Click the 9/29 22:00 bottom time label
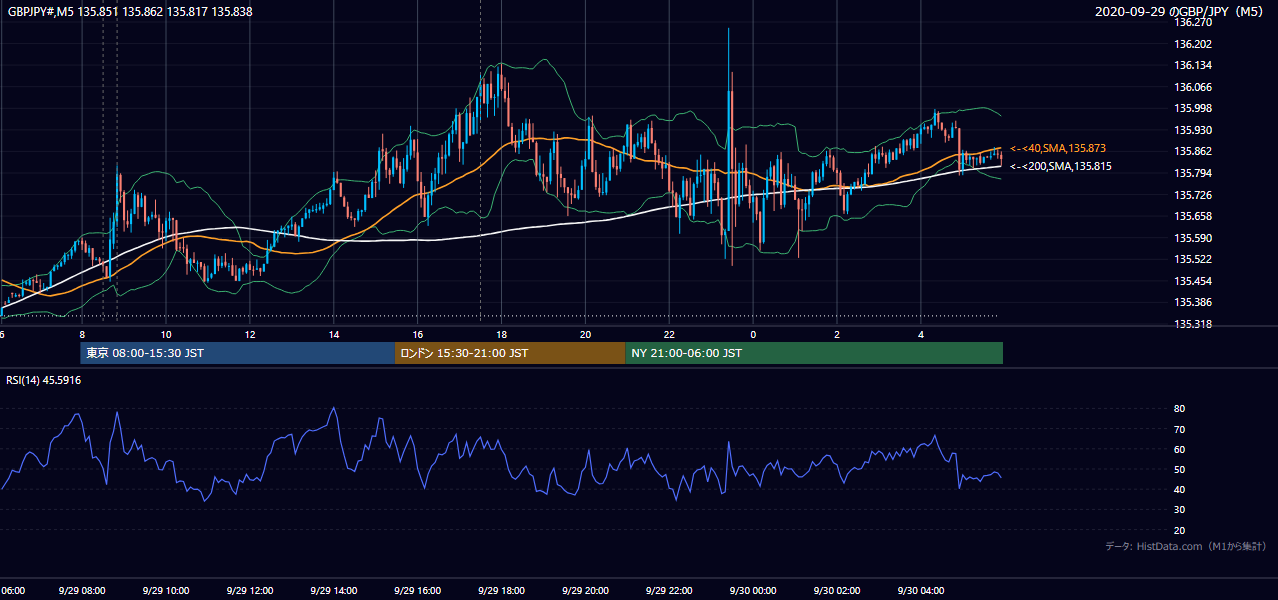 click(670, 591)
